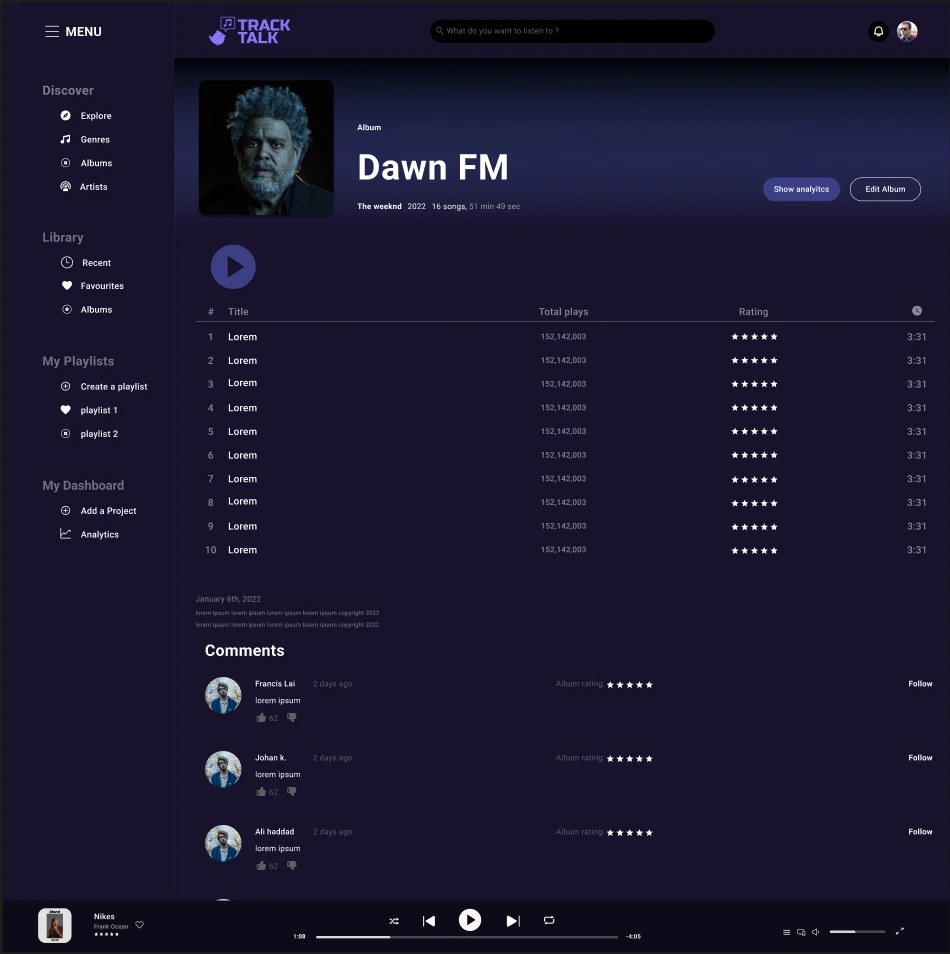Click the duration clock column icon
The image size is (950, 954).
pos(917,311)
